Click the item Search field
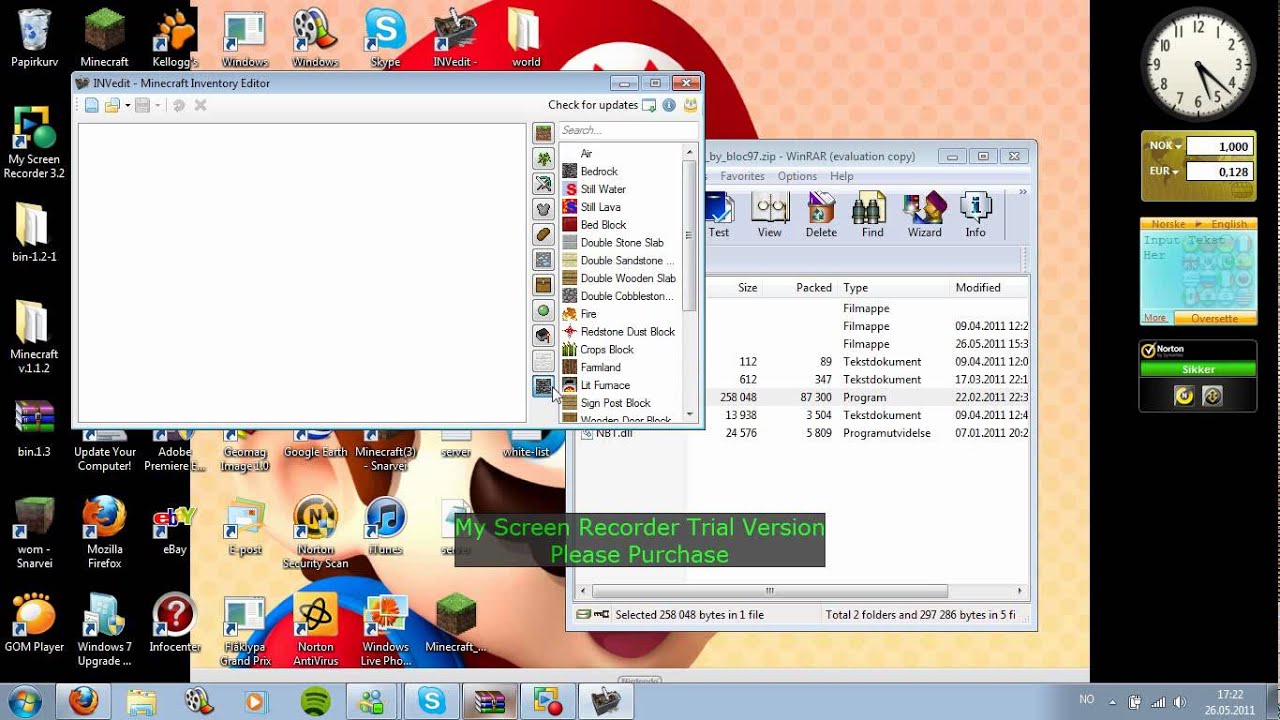The width and height of the screenshot is (1280, 720). (x=628, y=130)
